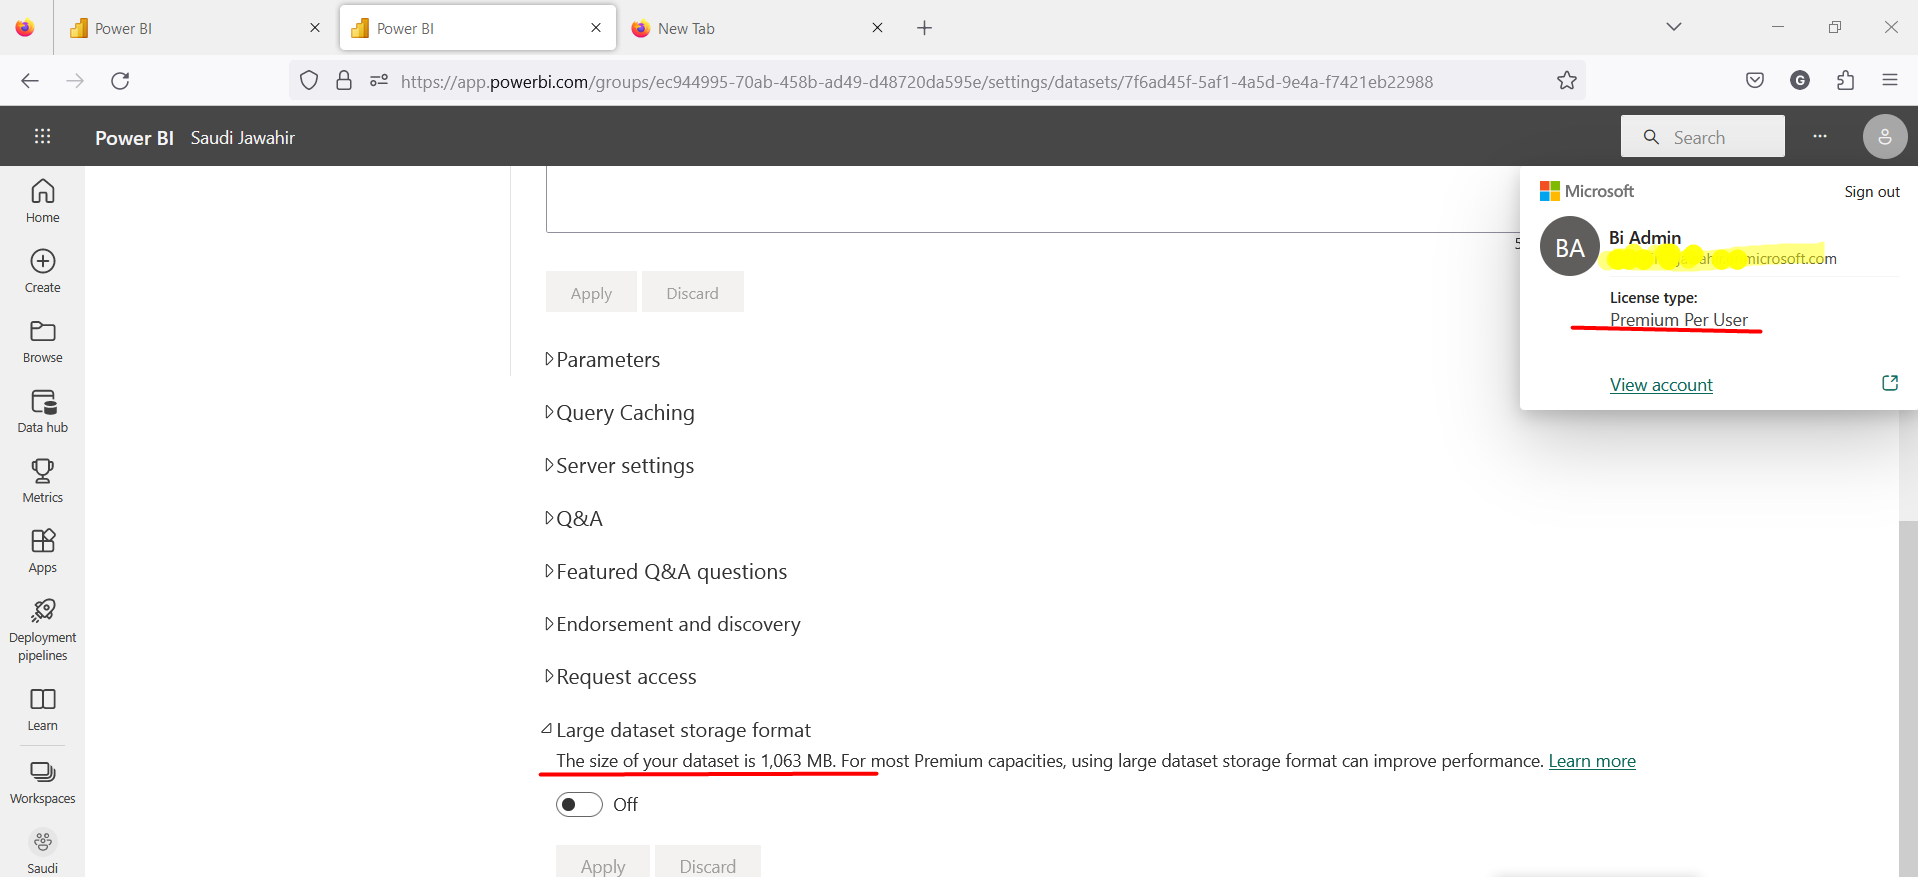Open the Workspaces pane
Viewport: 1918px width, 877px height.
click(42, 782)
